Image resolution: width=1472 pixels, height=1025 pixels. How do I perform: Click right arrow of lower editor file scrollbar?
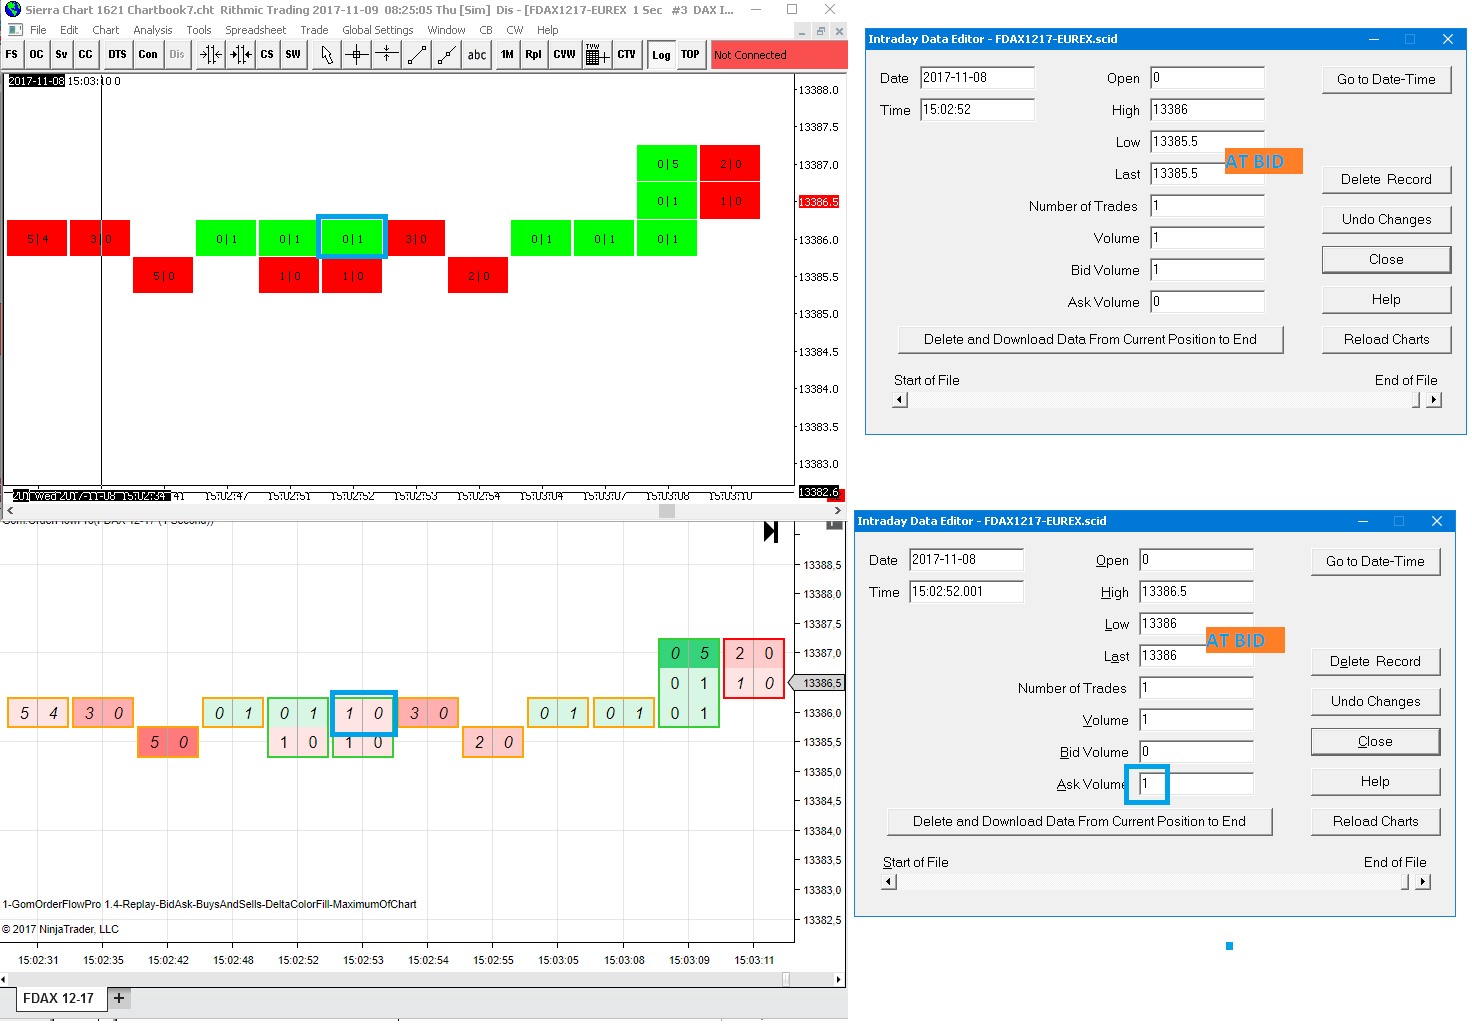[1423, 882]
